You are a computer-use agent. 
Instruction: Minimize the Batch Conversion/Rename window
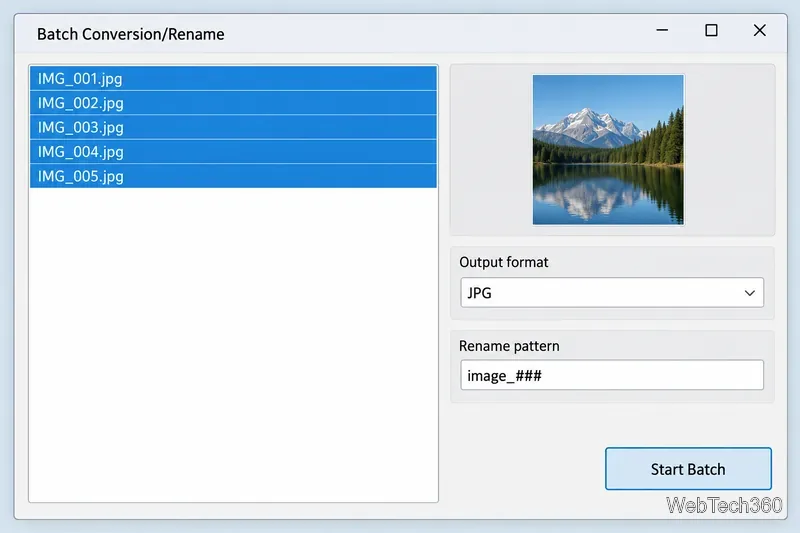[662, 31]
